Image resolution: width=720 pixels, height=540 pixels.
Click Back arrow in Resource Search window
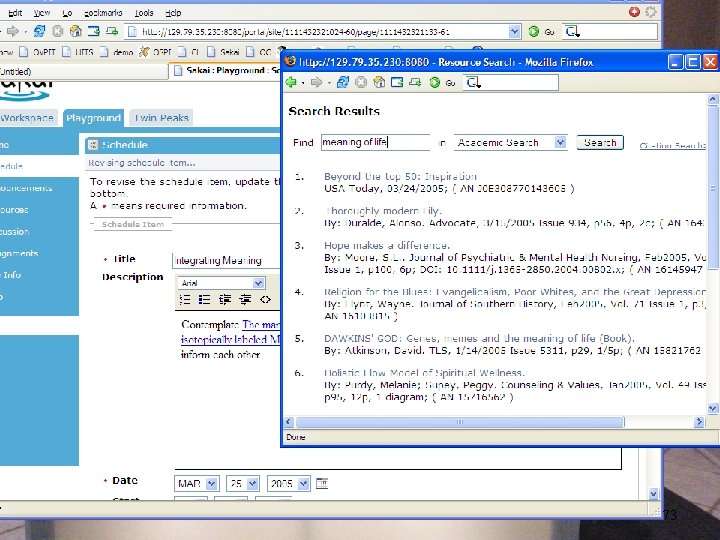(291, 82)
